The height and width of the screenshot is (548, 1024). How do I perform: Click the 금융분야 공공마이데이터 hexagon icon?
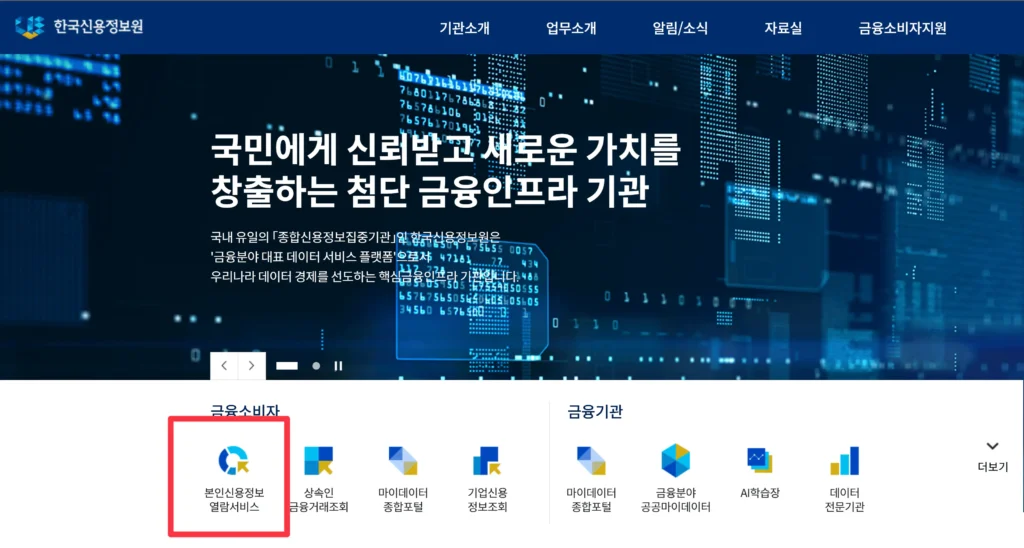click(x=675, y=461)
